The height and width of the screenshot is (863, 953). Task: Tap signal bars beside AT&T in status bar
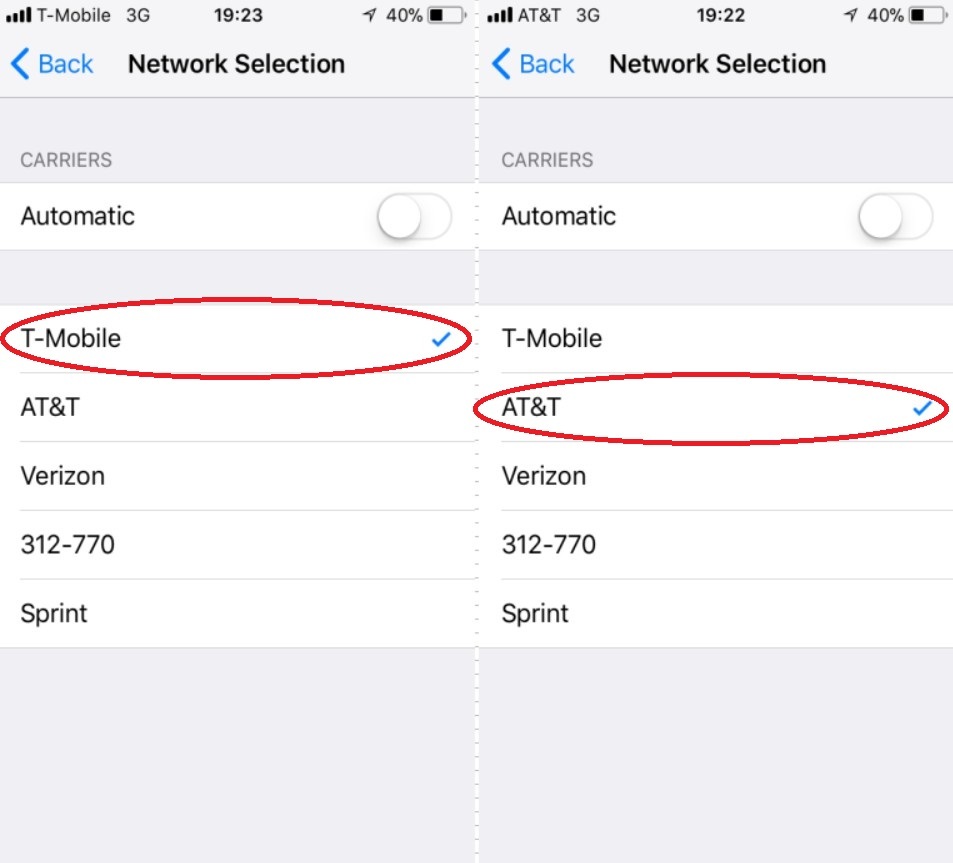coord(500,17)
